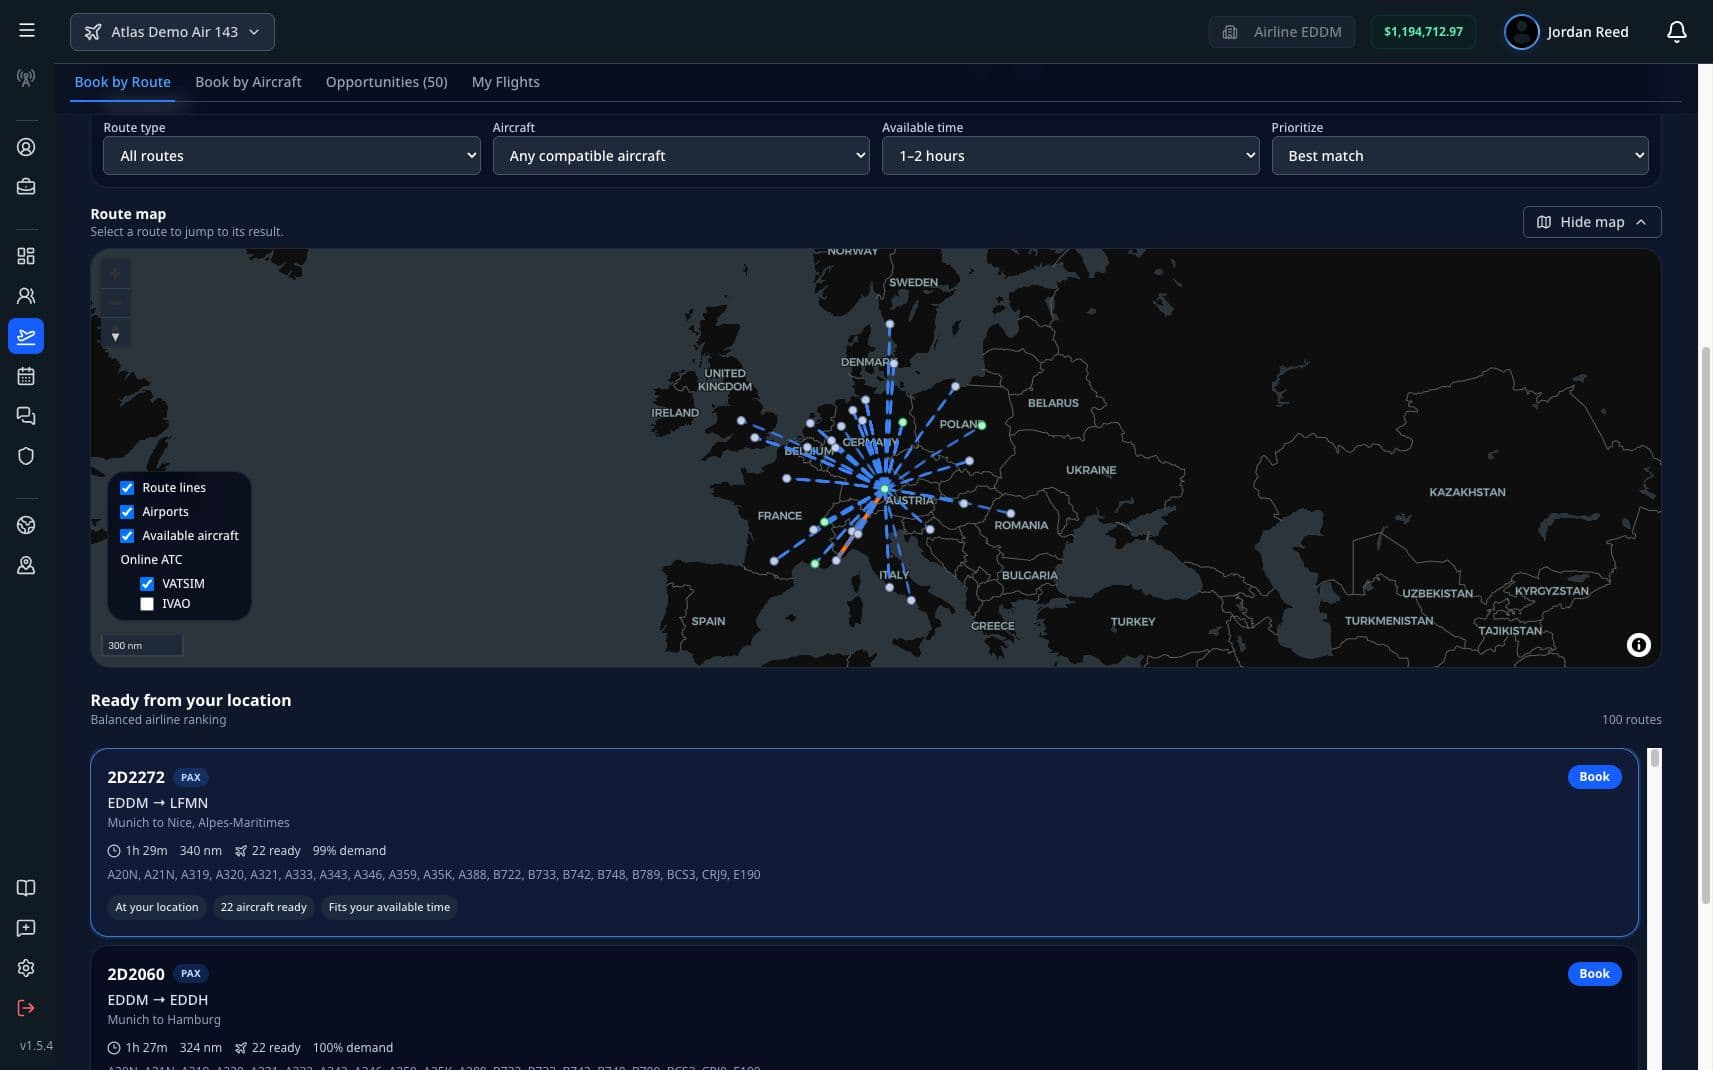Click the live radio broadcast sidebar icon
1713x1070 pixels.
pyautogui.click(x=26, y=77)
